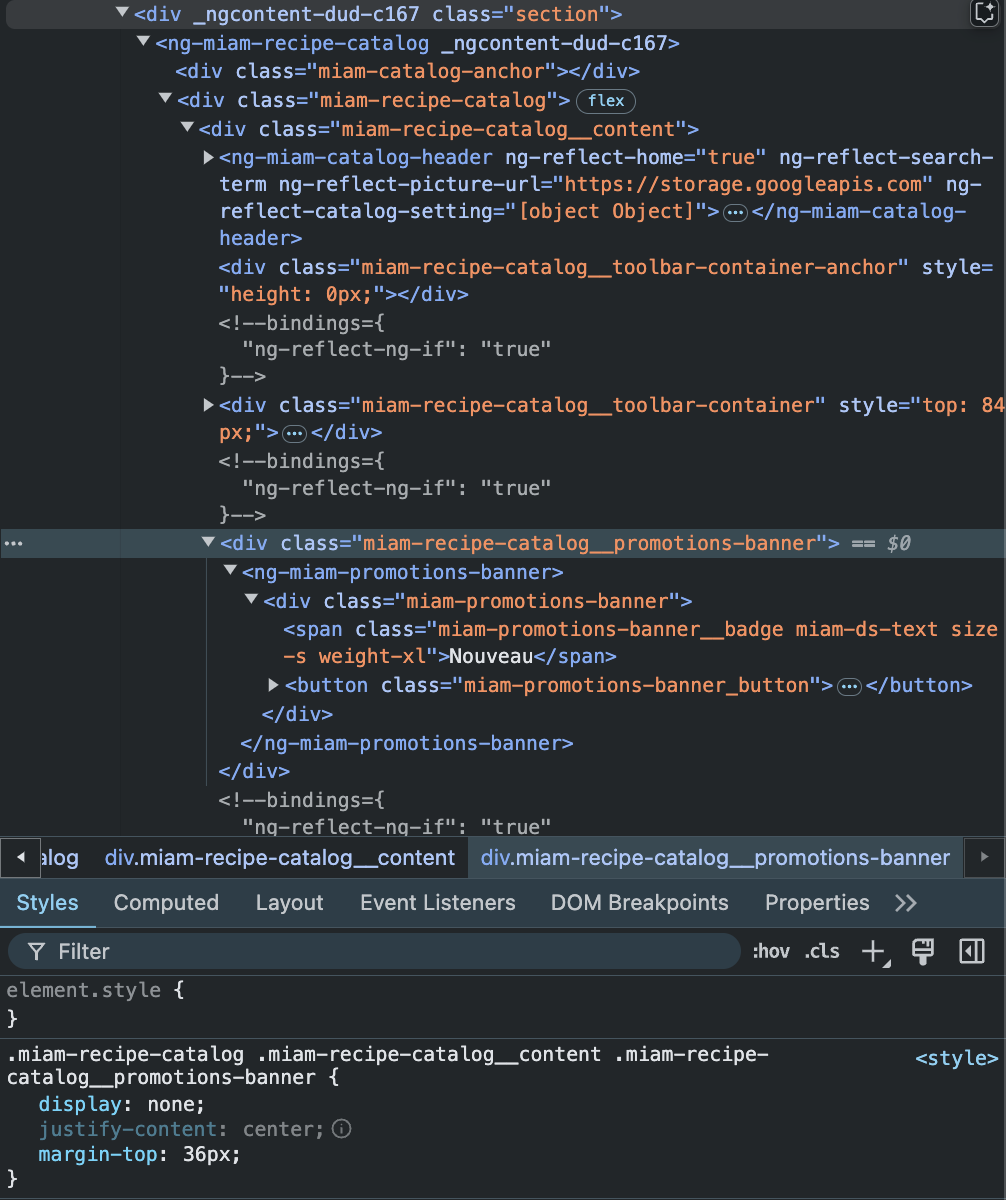Image resolution: width=1006 pixels, height=1200 pixels.
Task: Click the <style> source link in Styles pane
Action: point(956,1058)
